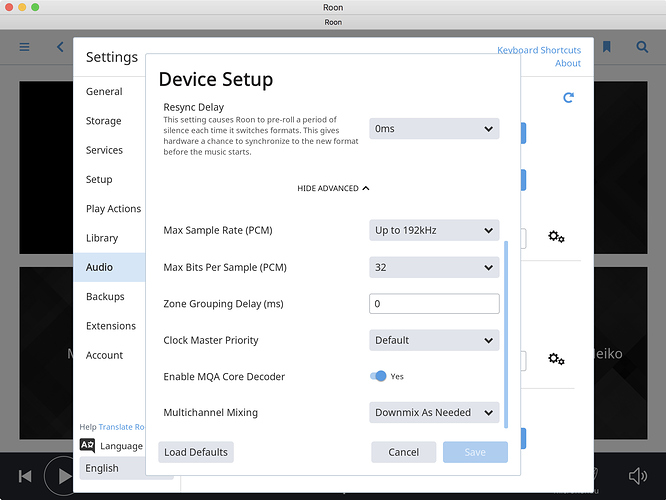Open Multichannel Mixing dropdown
This screenshot has height=500, width=666.
point(434,412)
